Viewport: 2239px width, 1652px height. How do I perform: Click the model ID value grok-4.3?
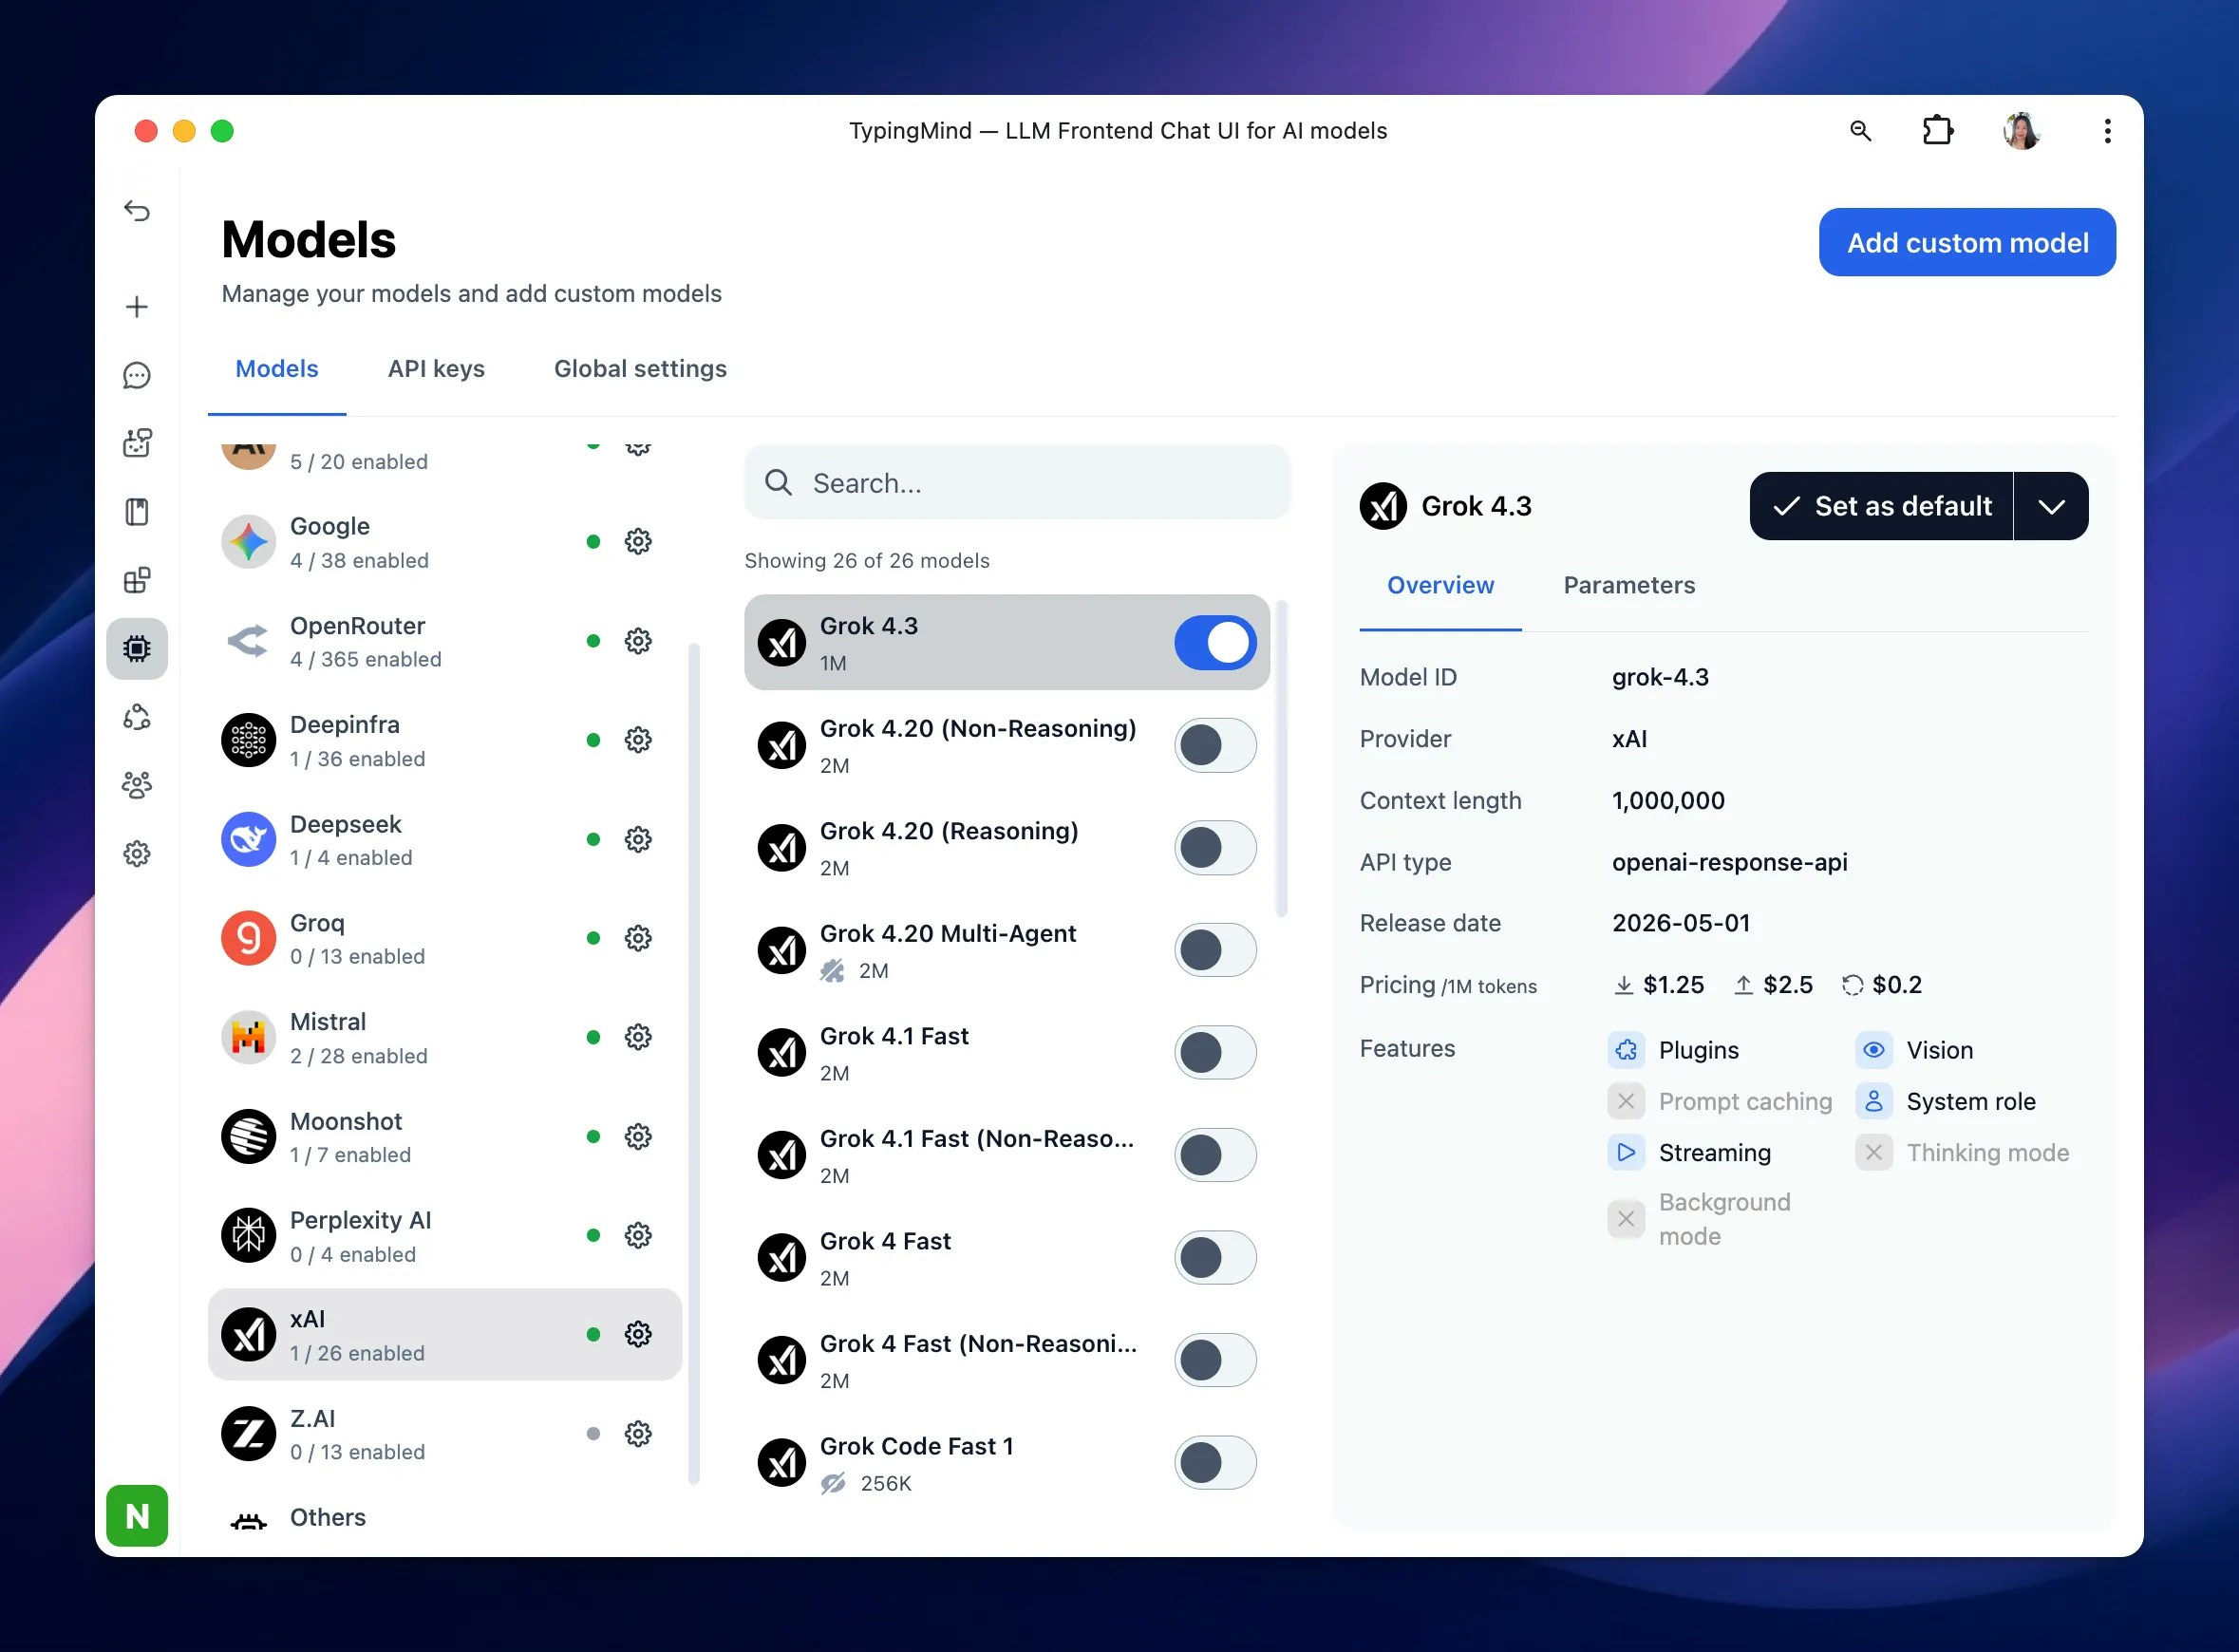click(x=1660, y=677)
